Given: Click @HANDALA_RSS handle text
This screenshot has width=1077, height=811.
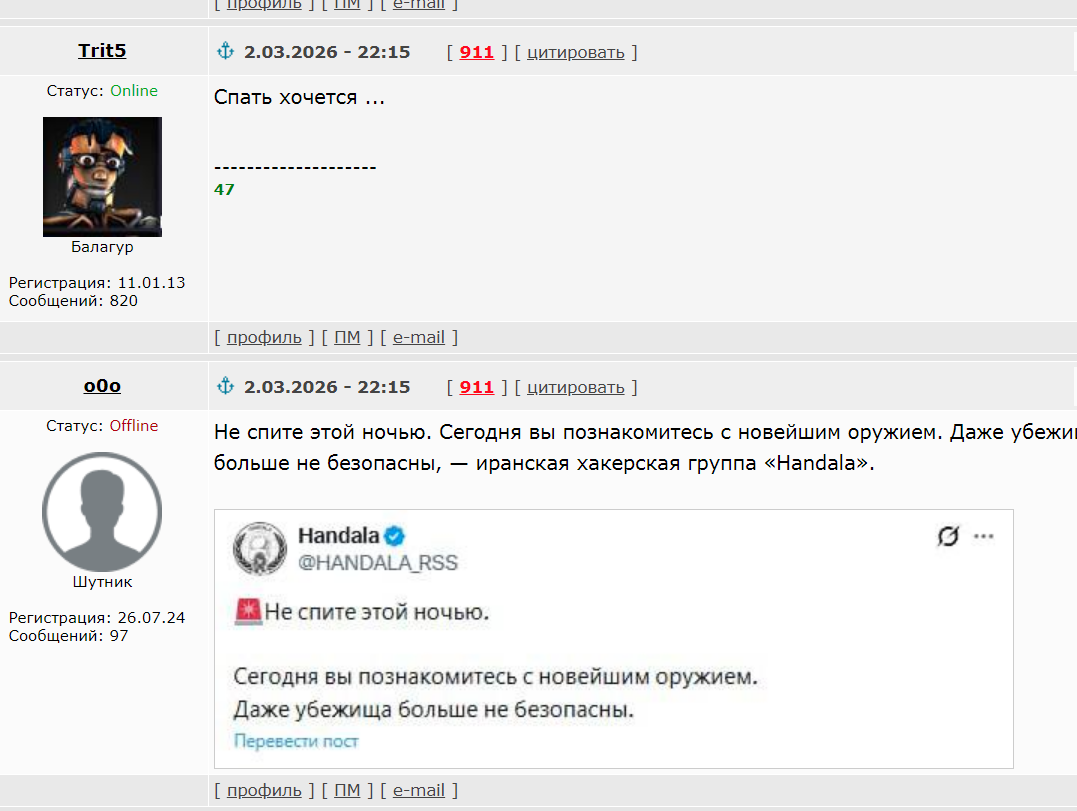Looking at the screenshot, I should 378,562.
